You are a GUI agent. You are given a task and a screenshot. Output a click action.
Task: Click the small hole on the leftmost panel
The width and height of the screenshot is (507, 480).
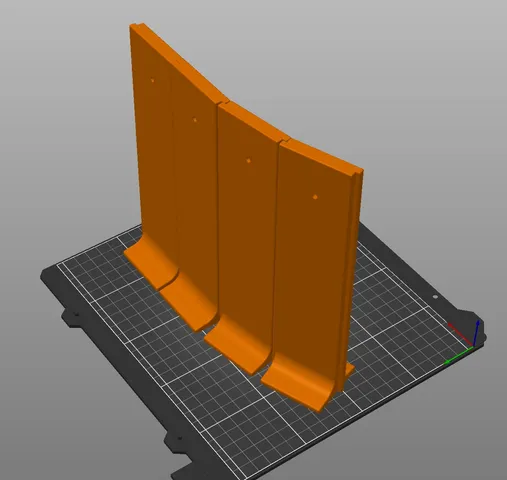coord(153,80)
